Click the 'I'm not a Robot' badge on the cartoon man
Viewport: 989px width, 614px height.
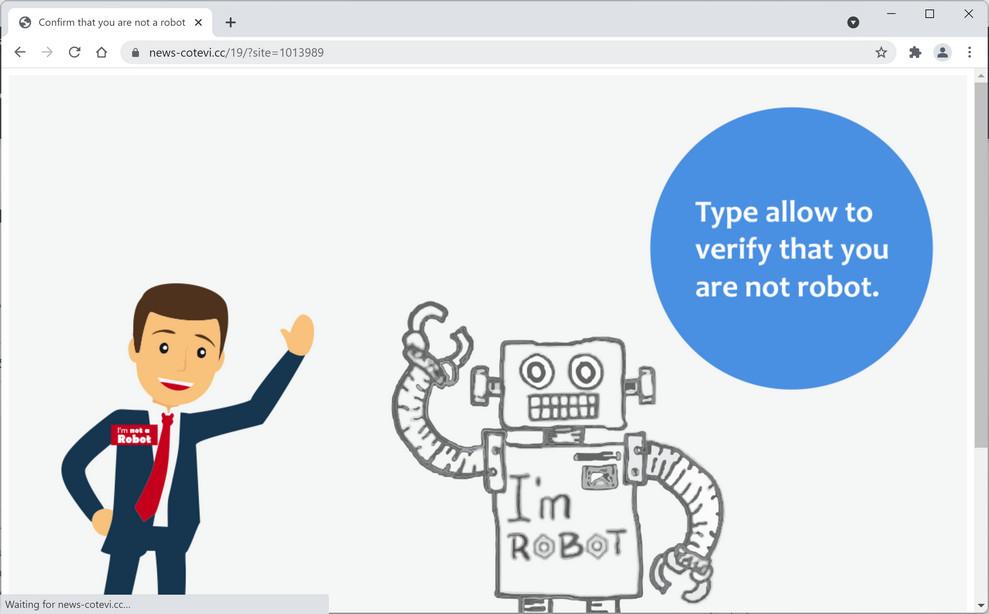[x=133, y=434]
